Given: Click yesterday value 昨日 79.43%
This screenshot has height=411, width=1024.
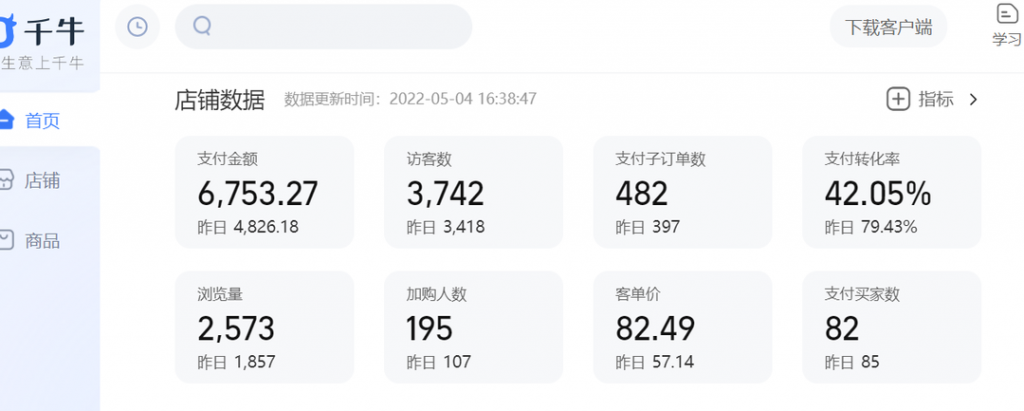Looking at the screenshot, I should pyautogui.click(x=871, y=227).
